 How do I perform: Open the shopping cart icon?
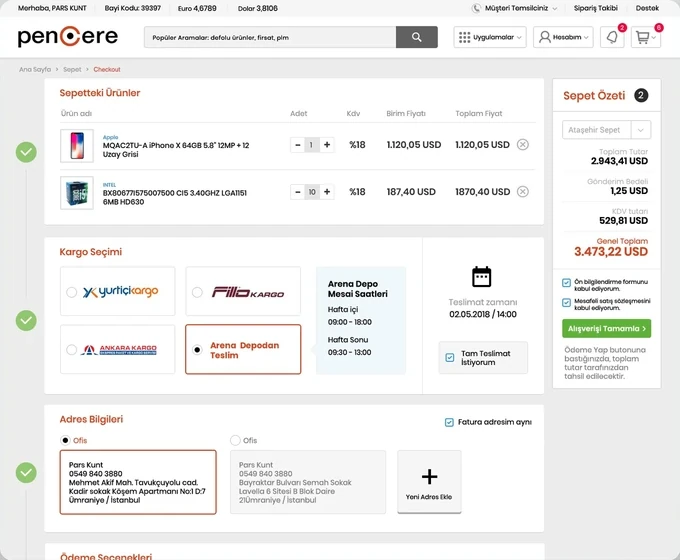pyautogui.click(x=642, y=38)
